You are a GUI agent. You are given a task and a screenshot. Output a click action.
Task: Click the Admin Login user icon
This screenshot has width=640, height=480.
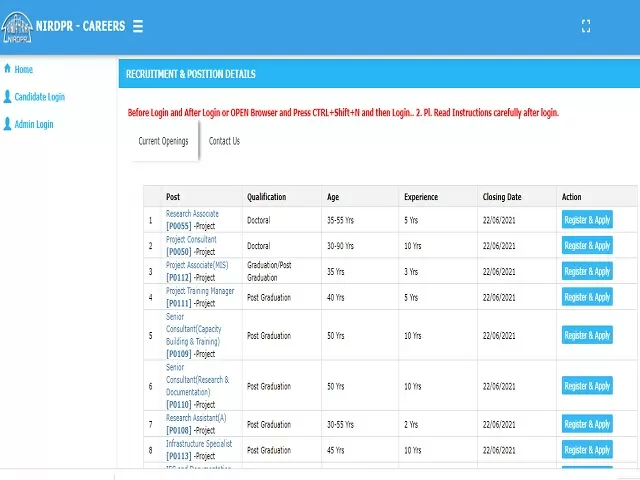coord(8,124)
